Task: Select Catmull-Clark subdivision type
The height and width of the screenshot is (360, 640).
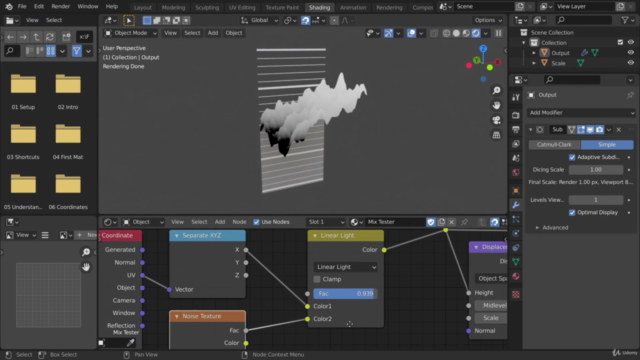Action: point(554,144)
